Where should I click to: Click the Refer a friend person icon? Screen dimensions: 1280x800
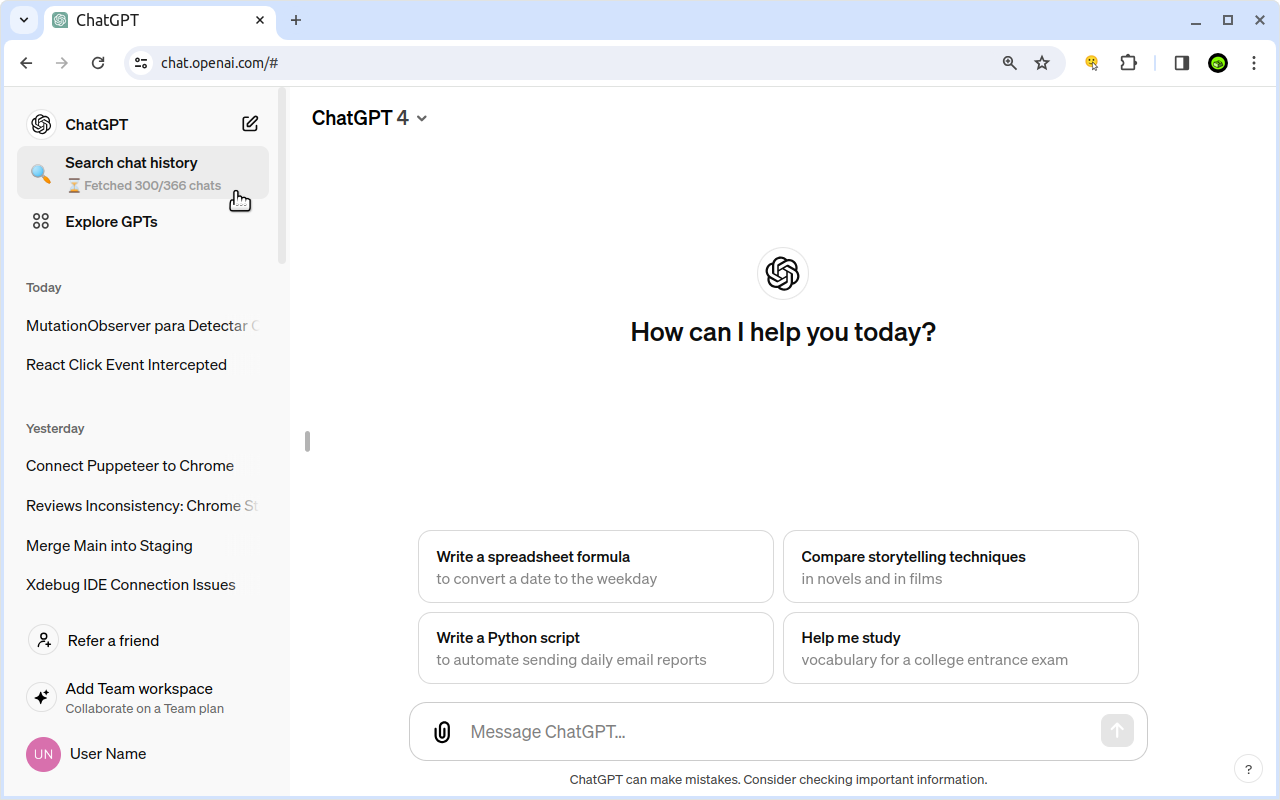click(x=43, y=640)
